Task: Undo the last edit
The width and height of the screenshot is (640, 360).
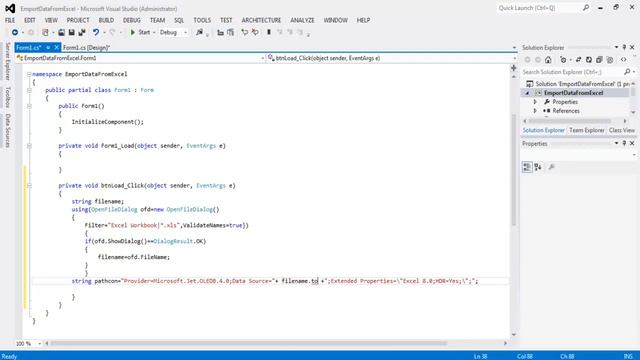Action: (x=96, y=32)
